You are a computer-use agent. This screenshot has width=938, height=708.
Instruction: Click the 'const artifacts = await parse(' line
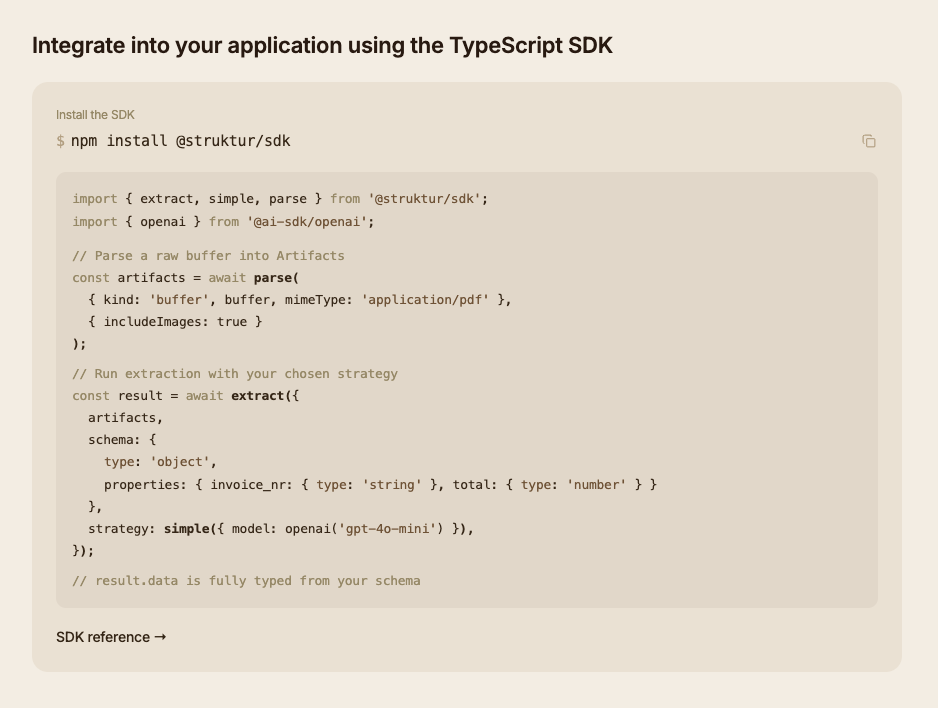[185, 278]
